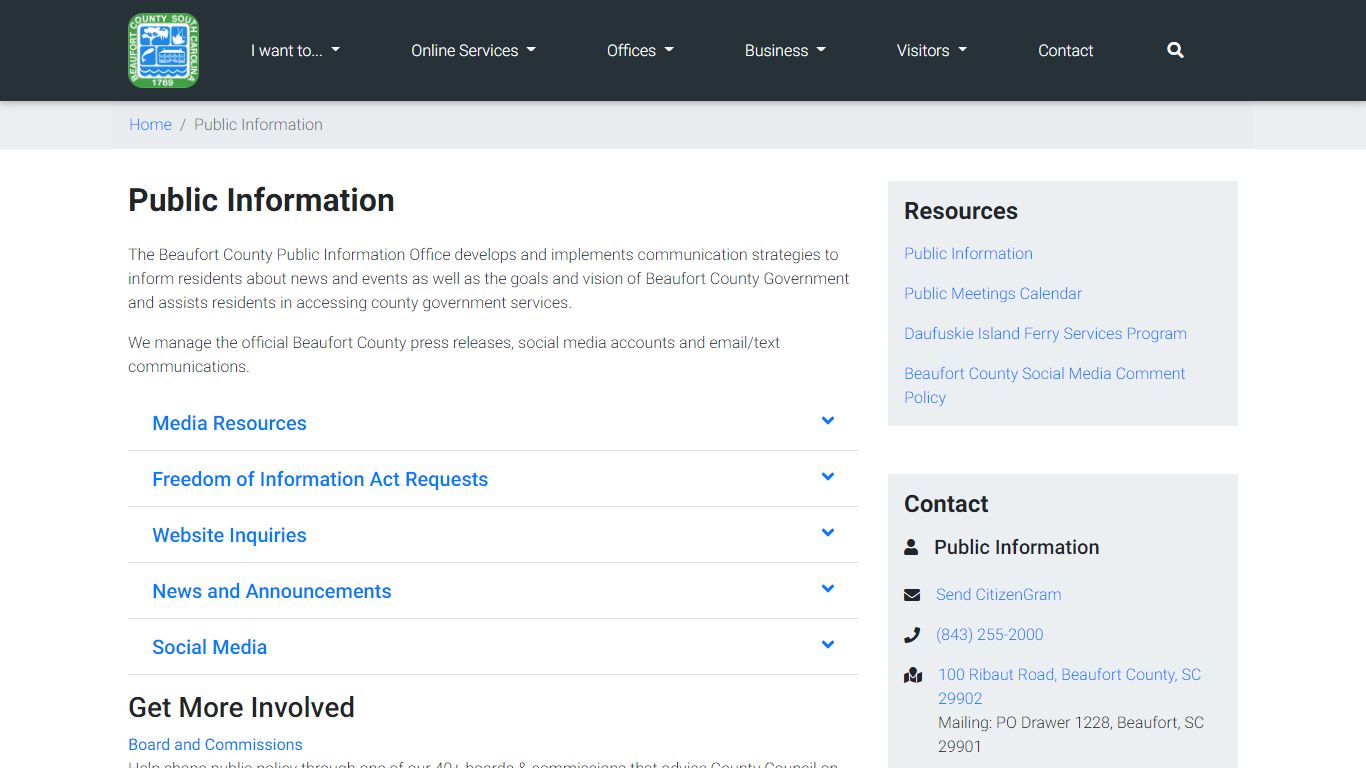
Task: Click the News and Announcements heading
Action: tap(271, 591)
